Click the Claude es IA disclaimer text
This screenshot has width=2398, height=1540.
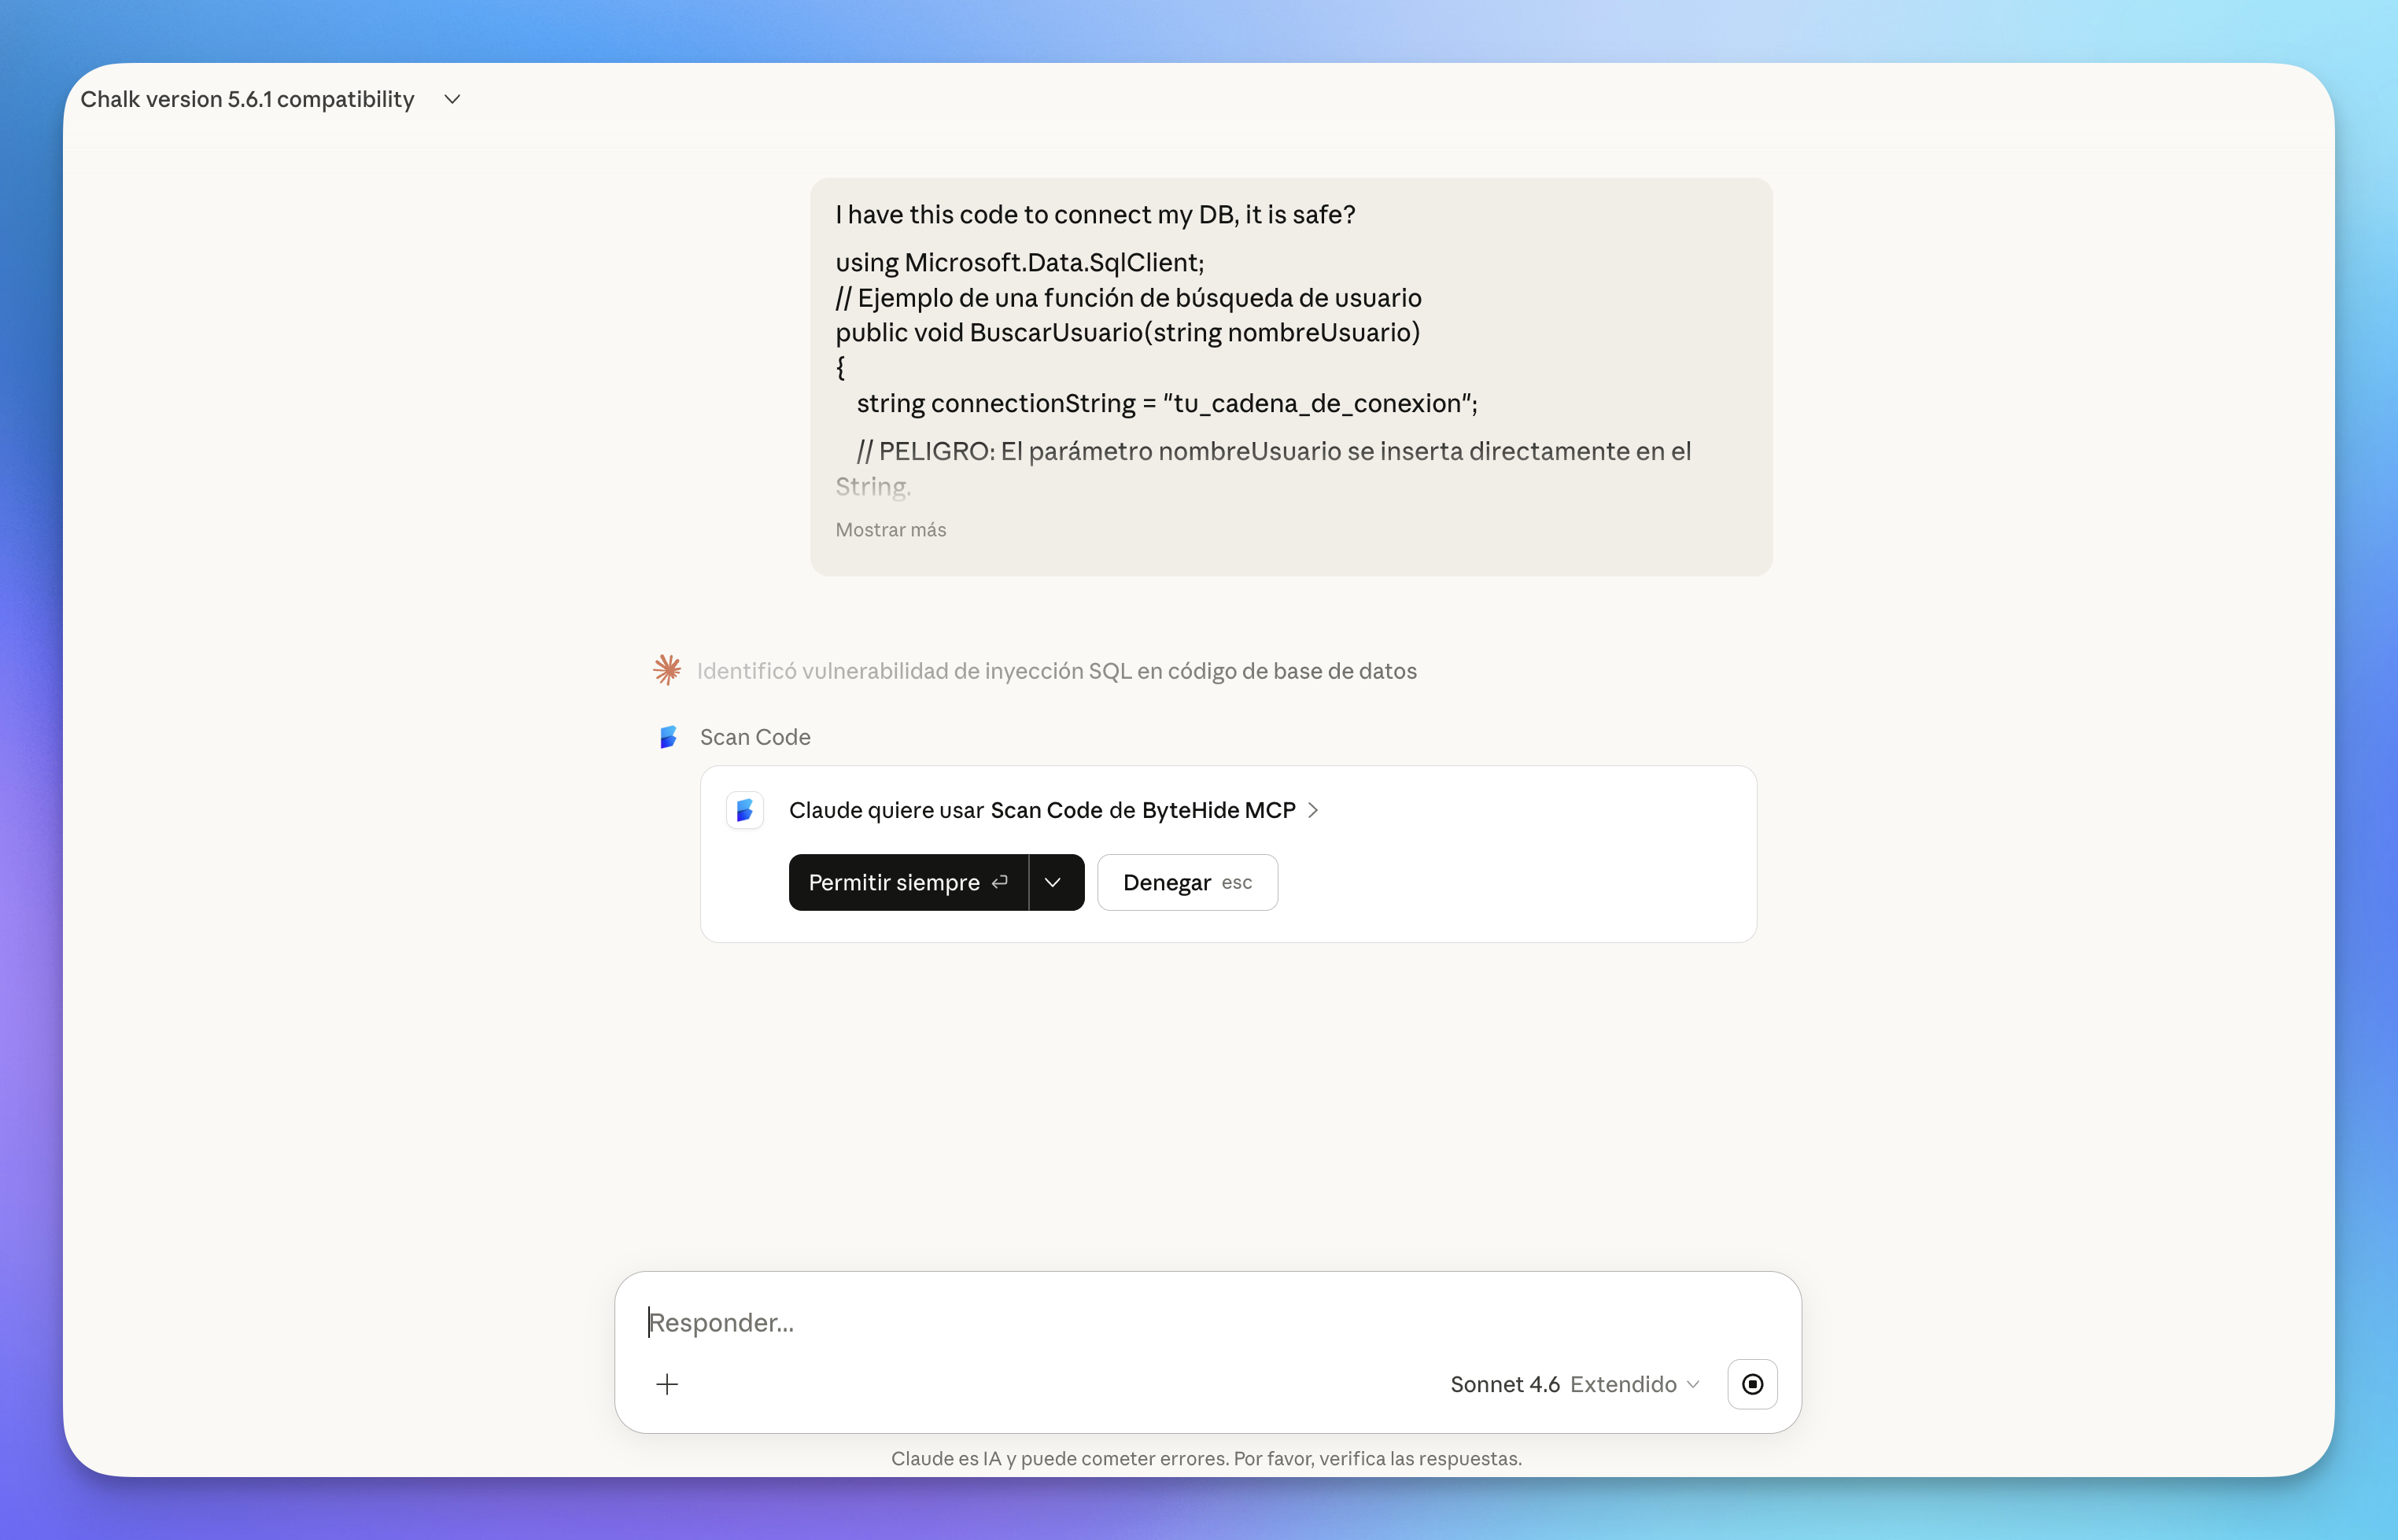(1206, 1458)
